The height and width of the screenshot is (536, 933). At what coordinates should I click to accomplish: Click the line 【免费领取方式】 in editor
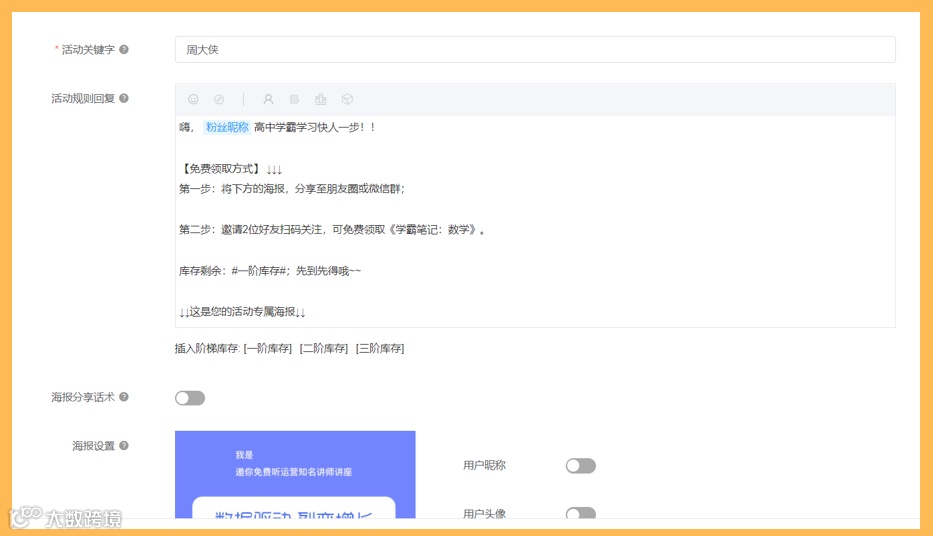pos(231,169)
